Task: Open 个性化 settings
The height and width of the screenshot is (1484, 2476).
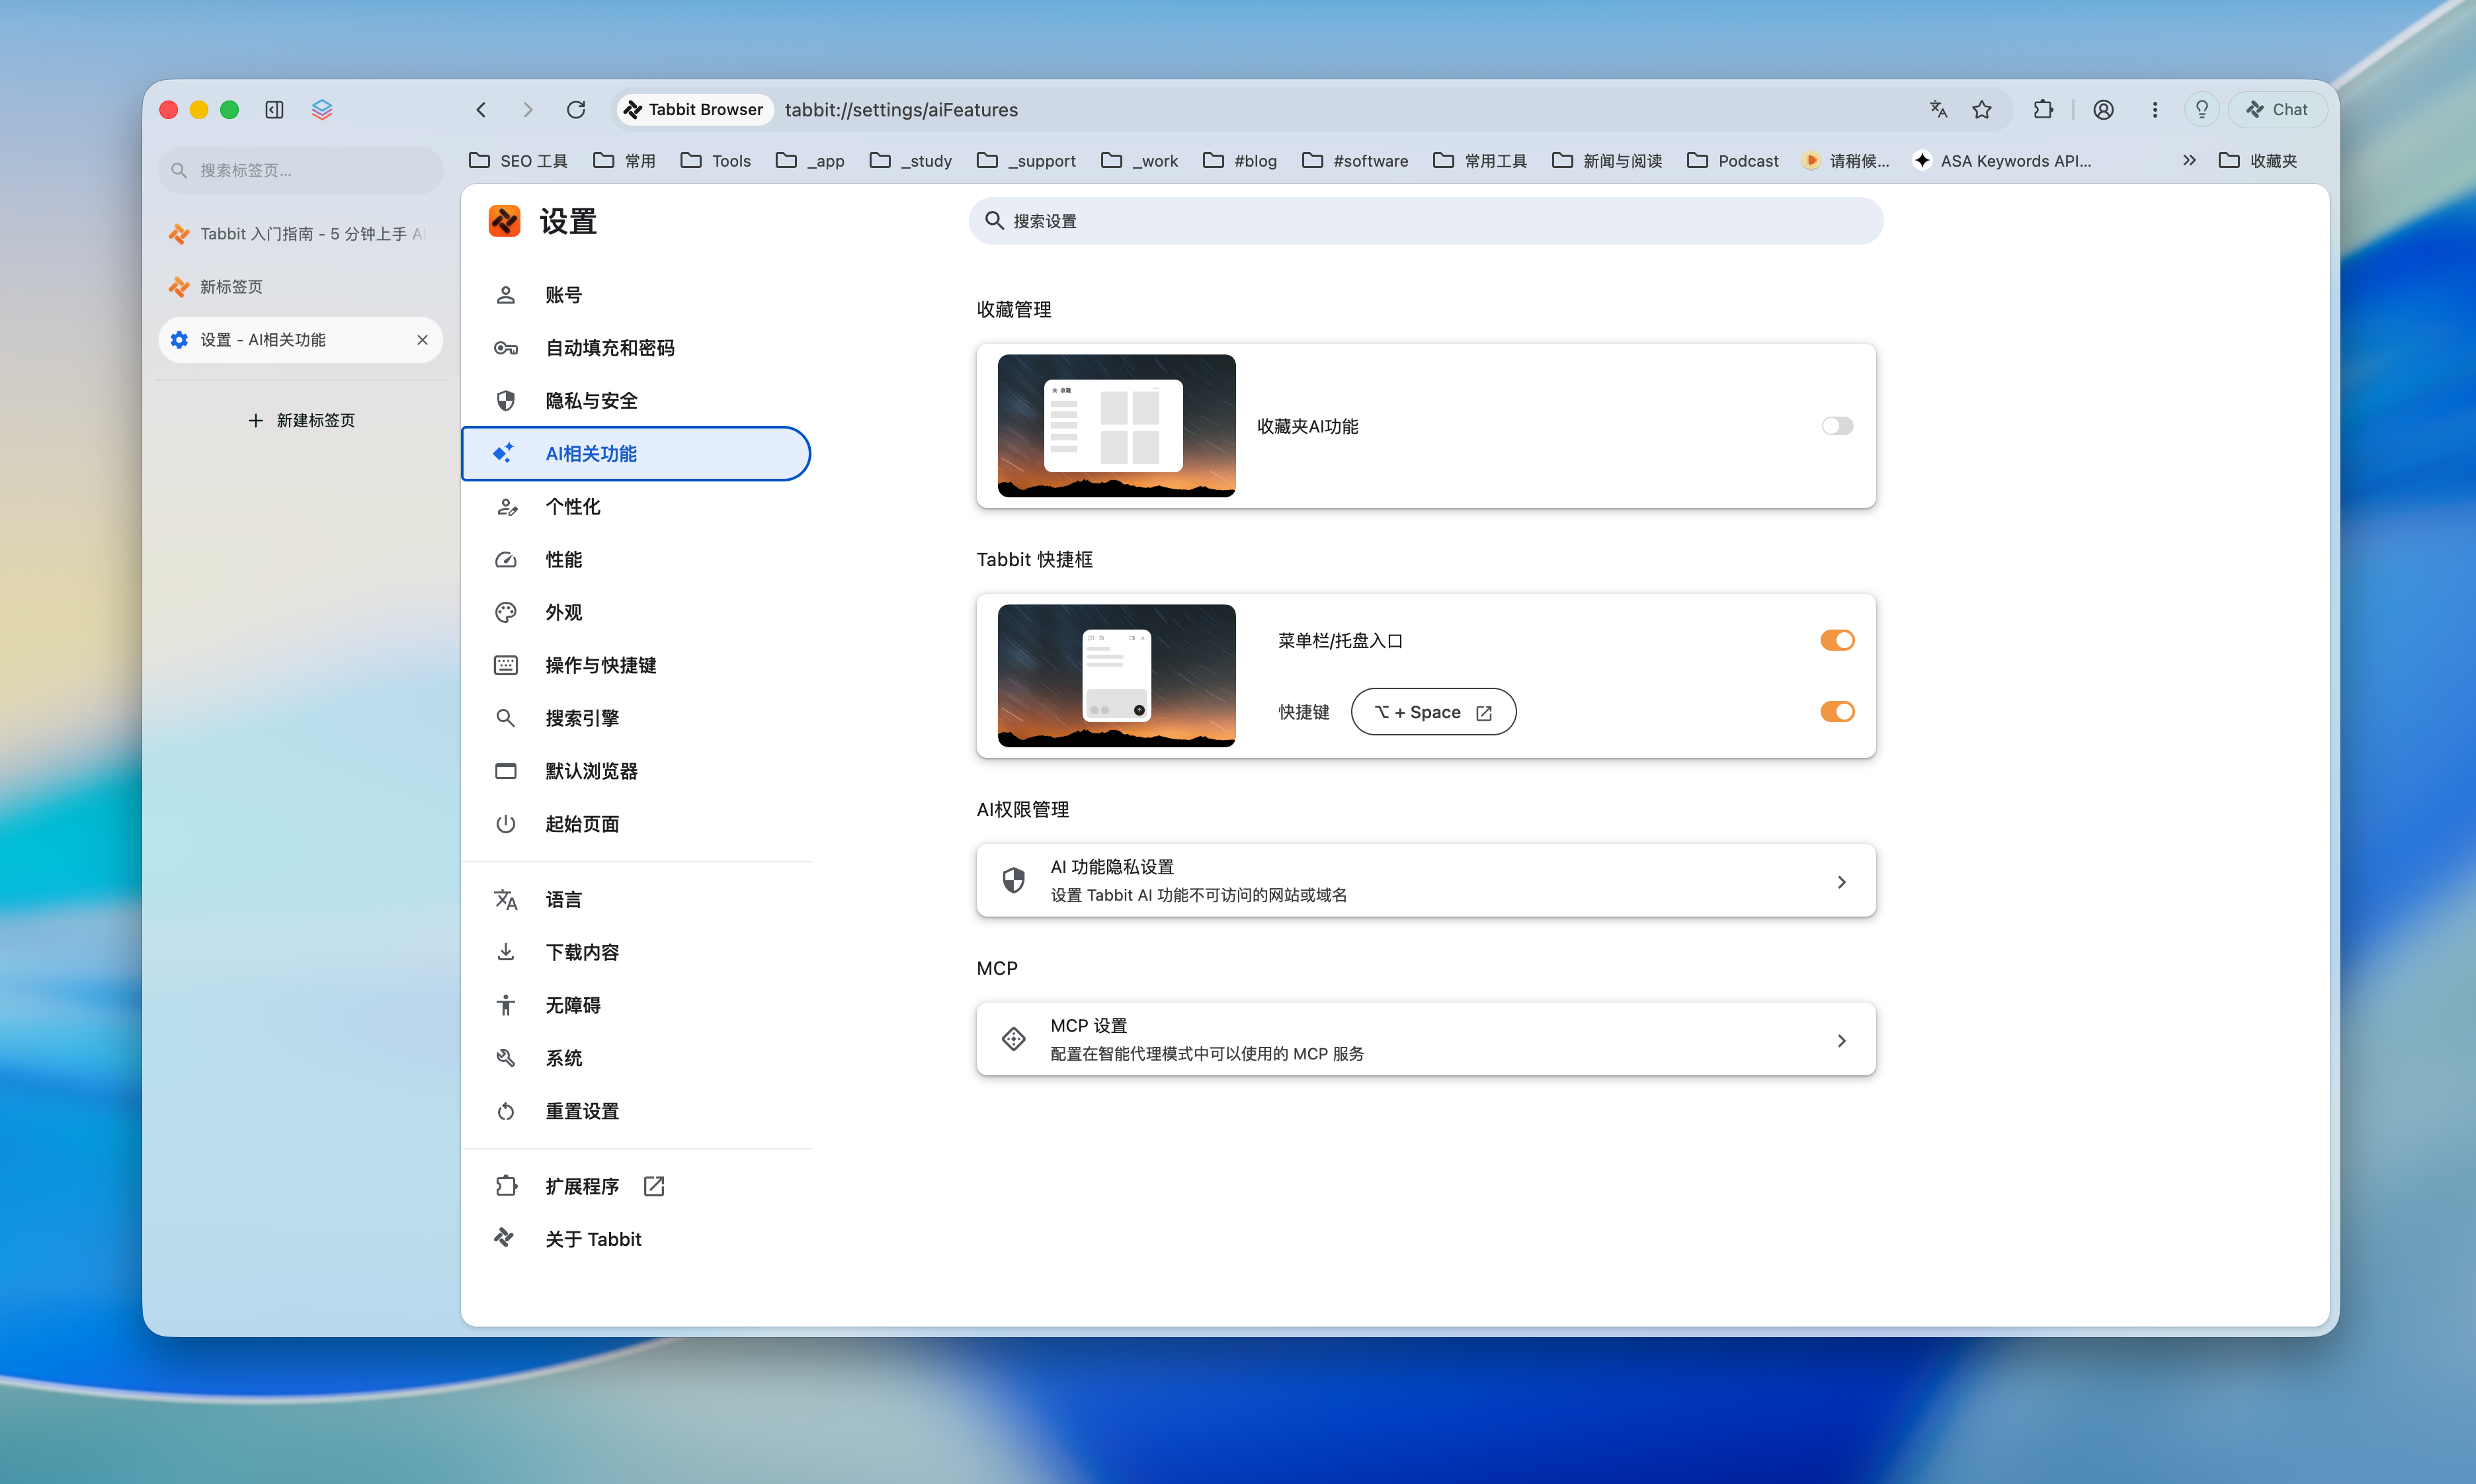Action: click(636, 507)
